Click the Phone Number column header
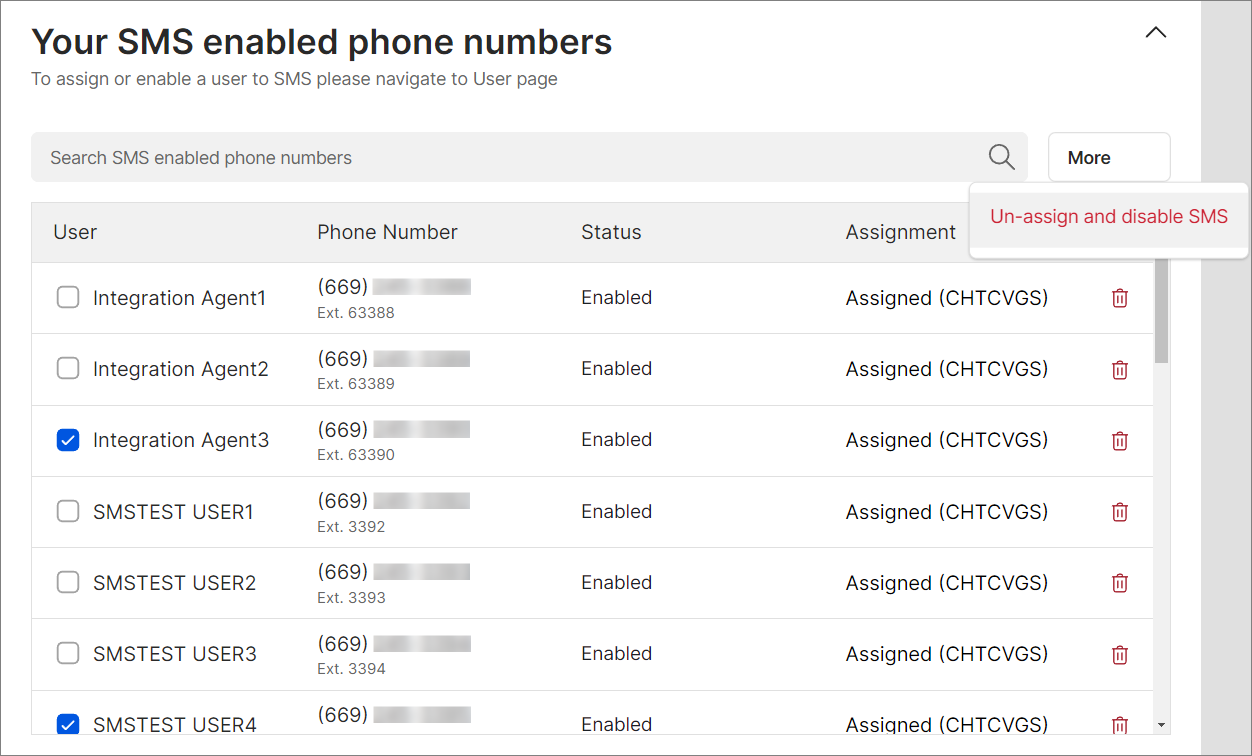 [387, 232]
